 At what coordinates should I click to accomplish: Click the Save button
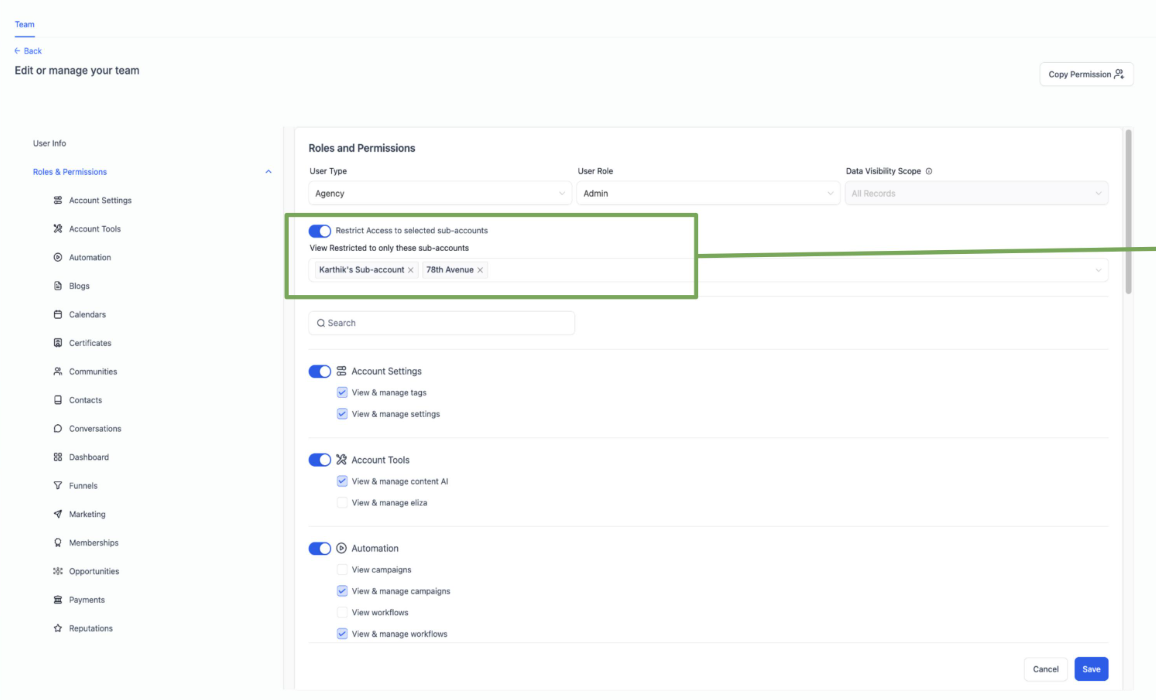pos(1091,669)
